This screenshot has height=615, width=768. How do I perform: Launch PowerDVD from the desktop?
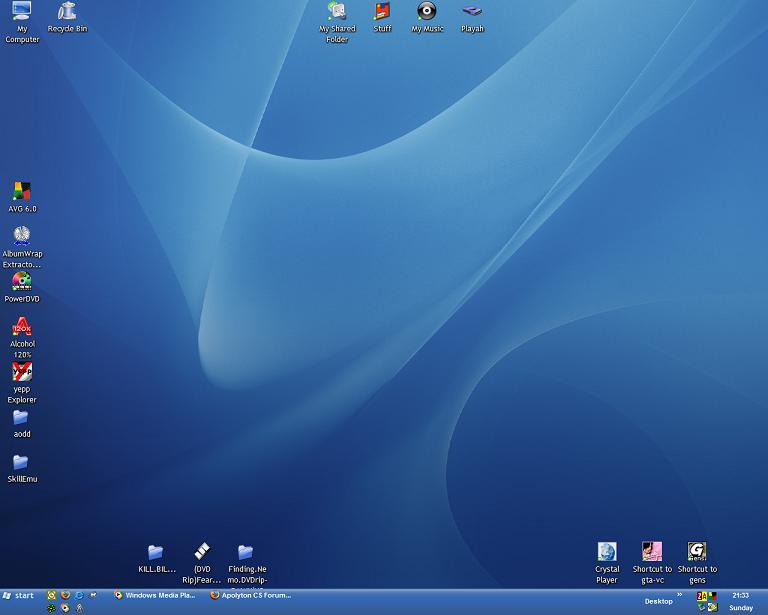click(x=22, y=282)
